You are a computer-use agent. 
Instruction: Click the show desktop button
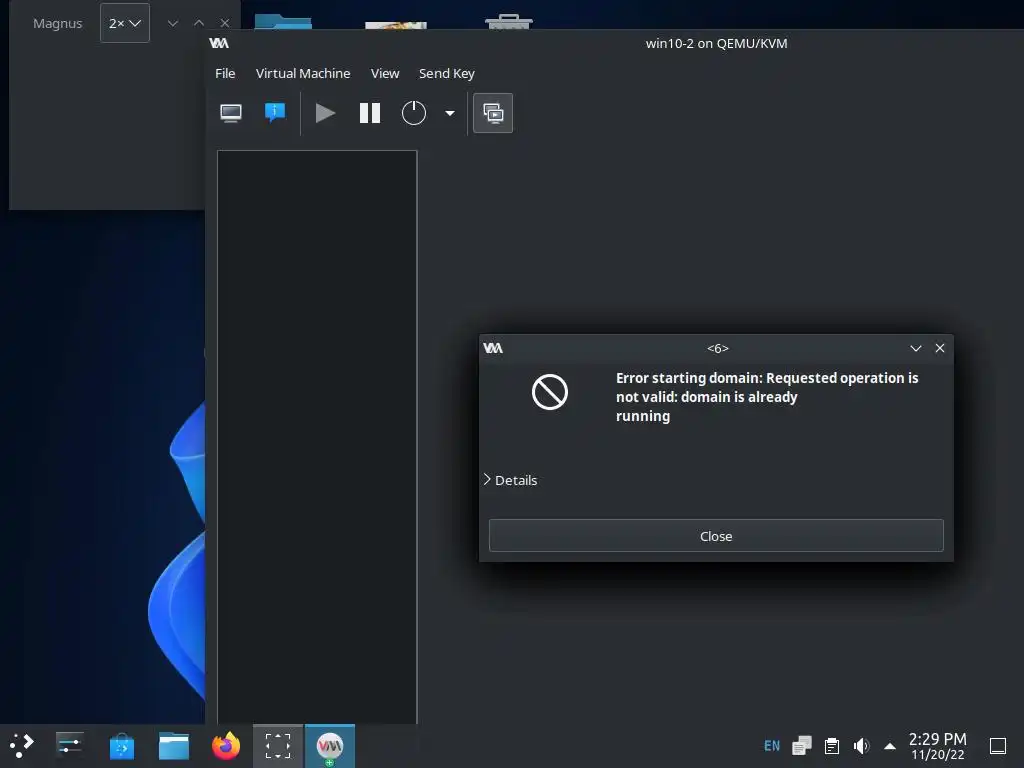pos(997,746)
